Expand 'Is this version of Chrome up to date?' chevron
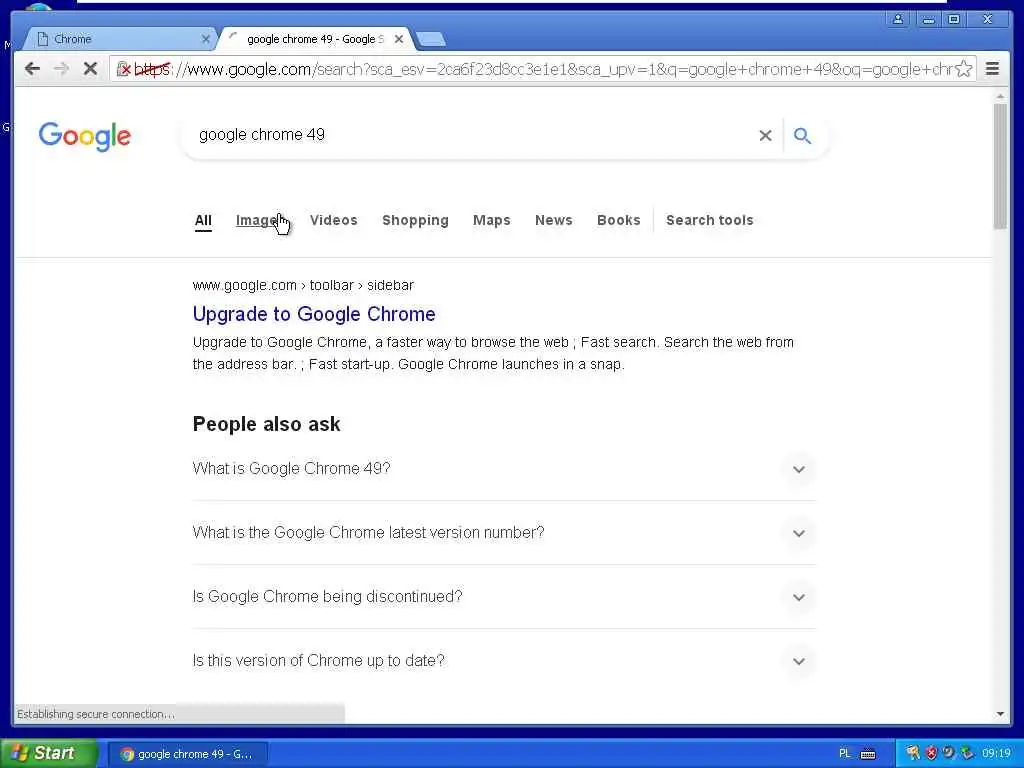 coord(798,661)
